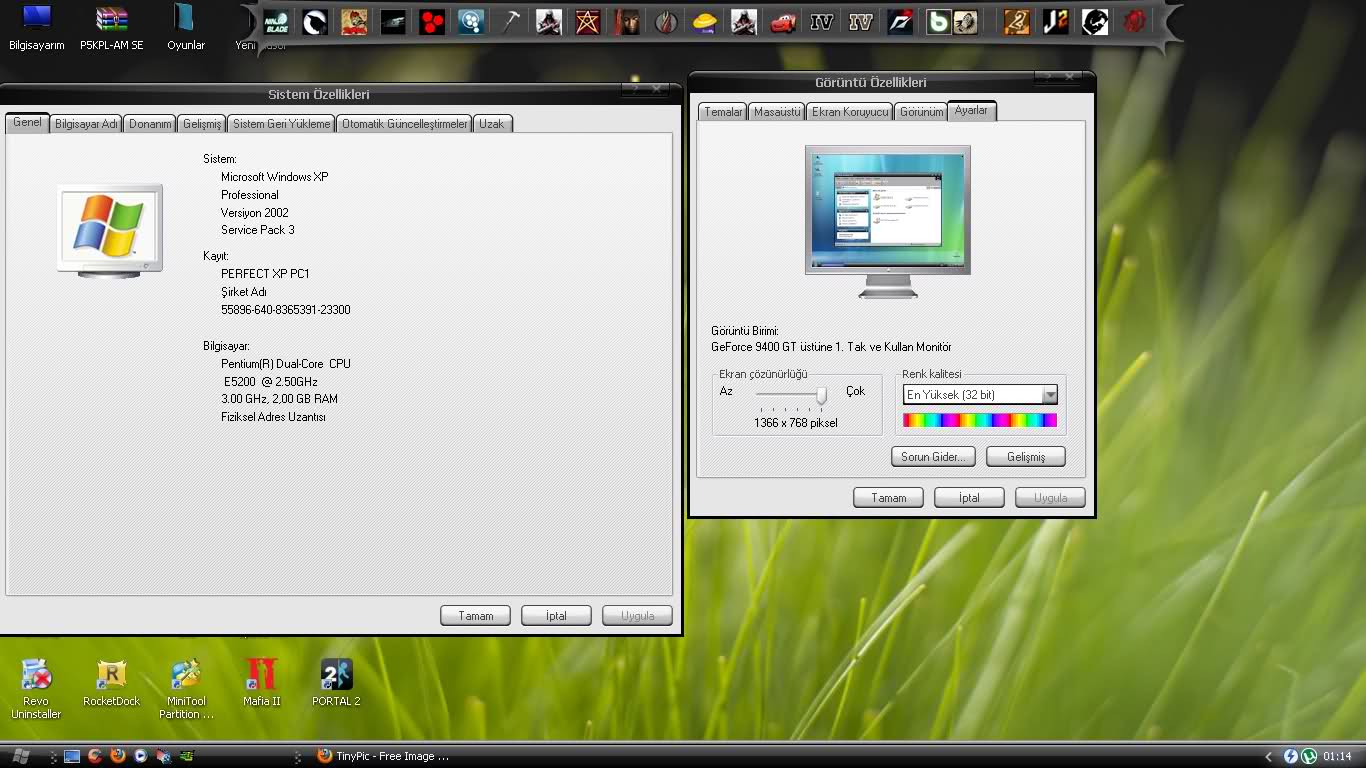
Task: Select the Ayarlar tab
Action: [x=971, y=110]
